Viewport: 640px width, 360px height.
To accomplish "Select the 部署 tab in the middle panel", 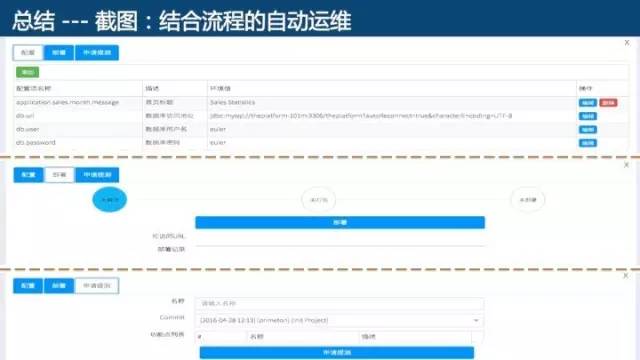I will (x=59, y=175).
